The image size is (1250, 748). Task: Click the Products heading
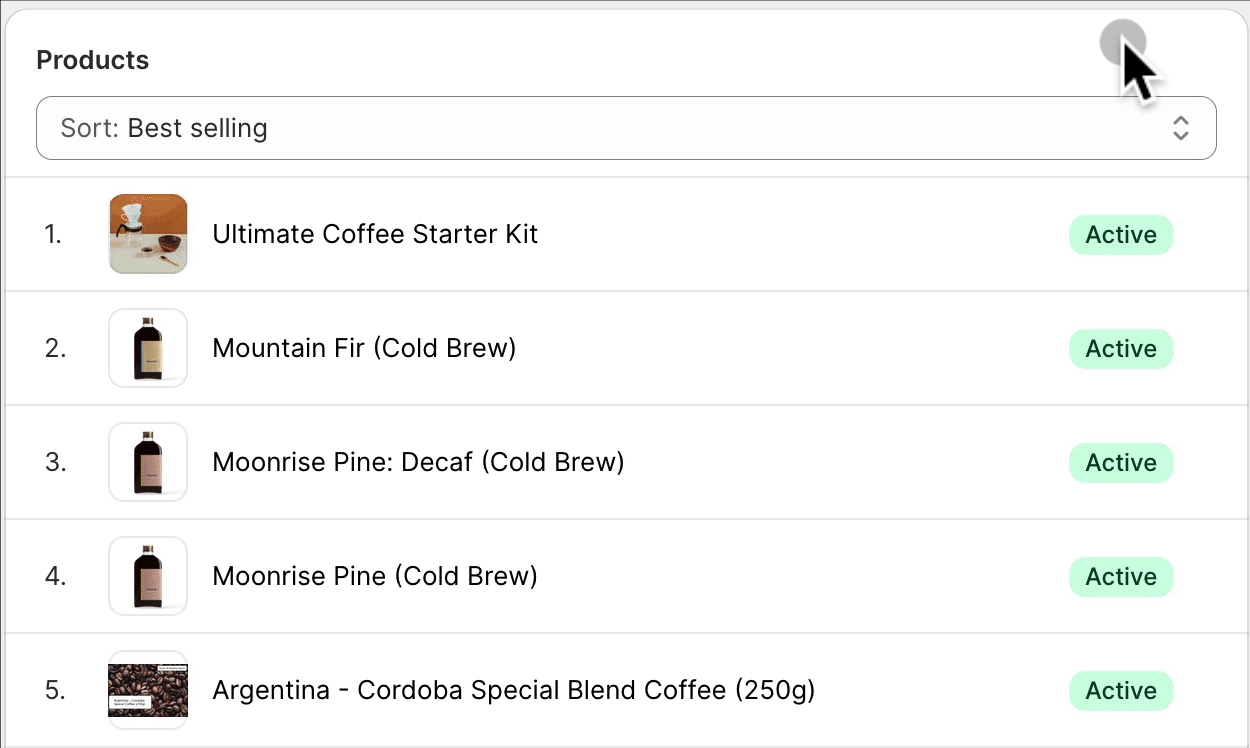92,60
